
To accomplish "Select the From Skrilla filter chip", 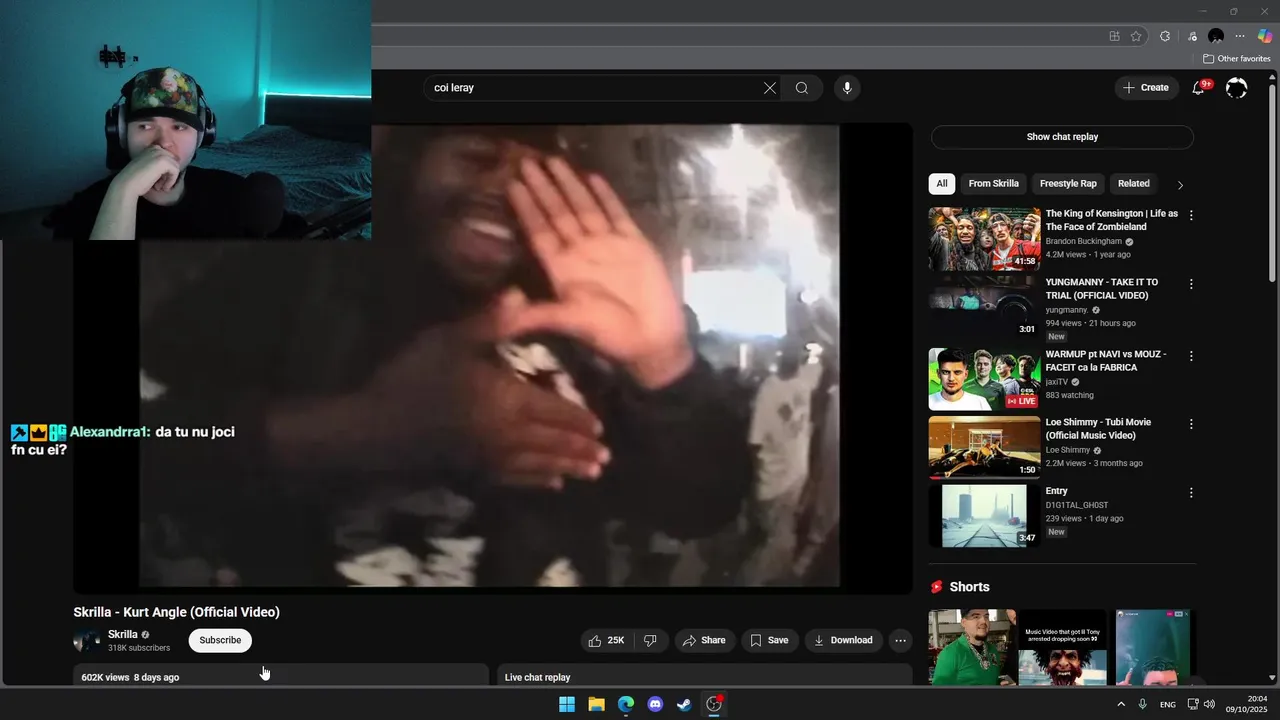I will coord(993,184).
